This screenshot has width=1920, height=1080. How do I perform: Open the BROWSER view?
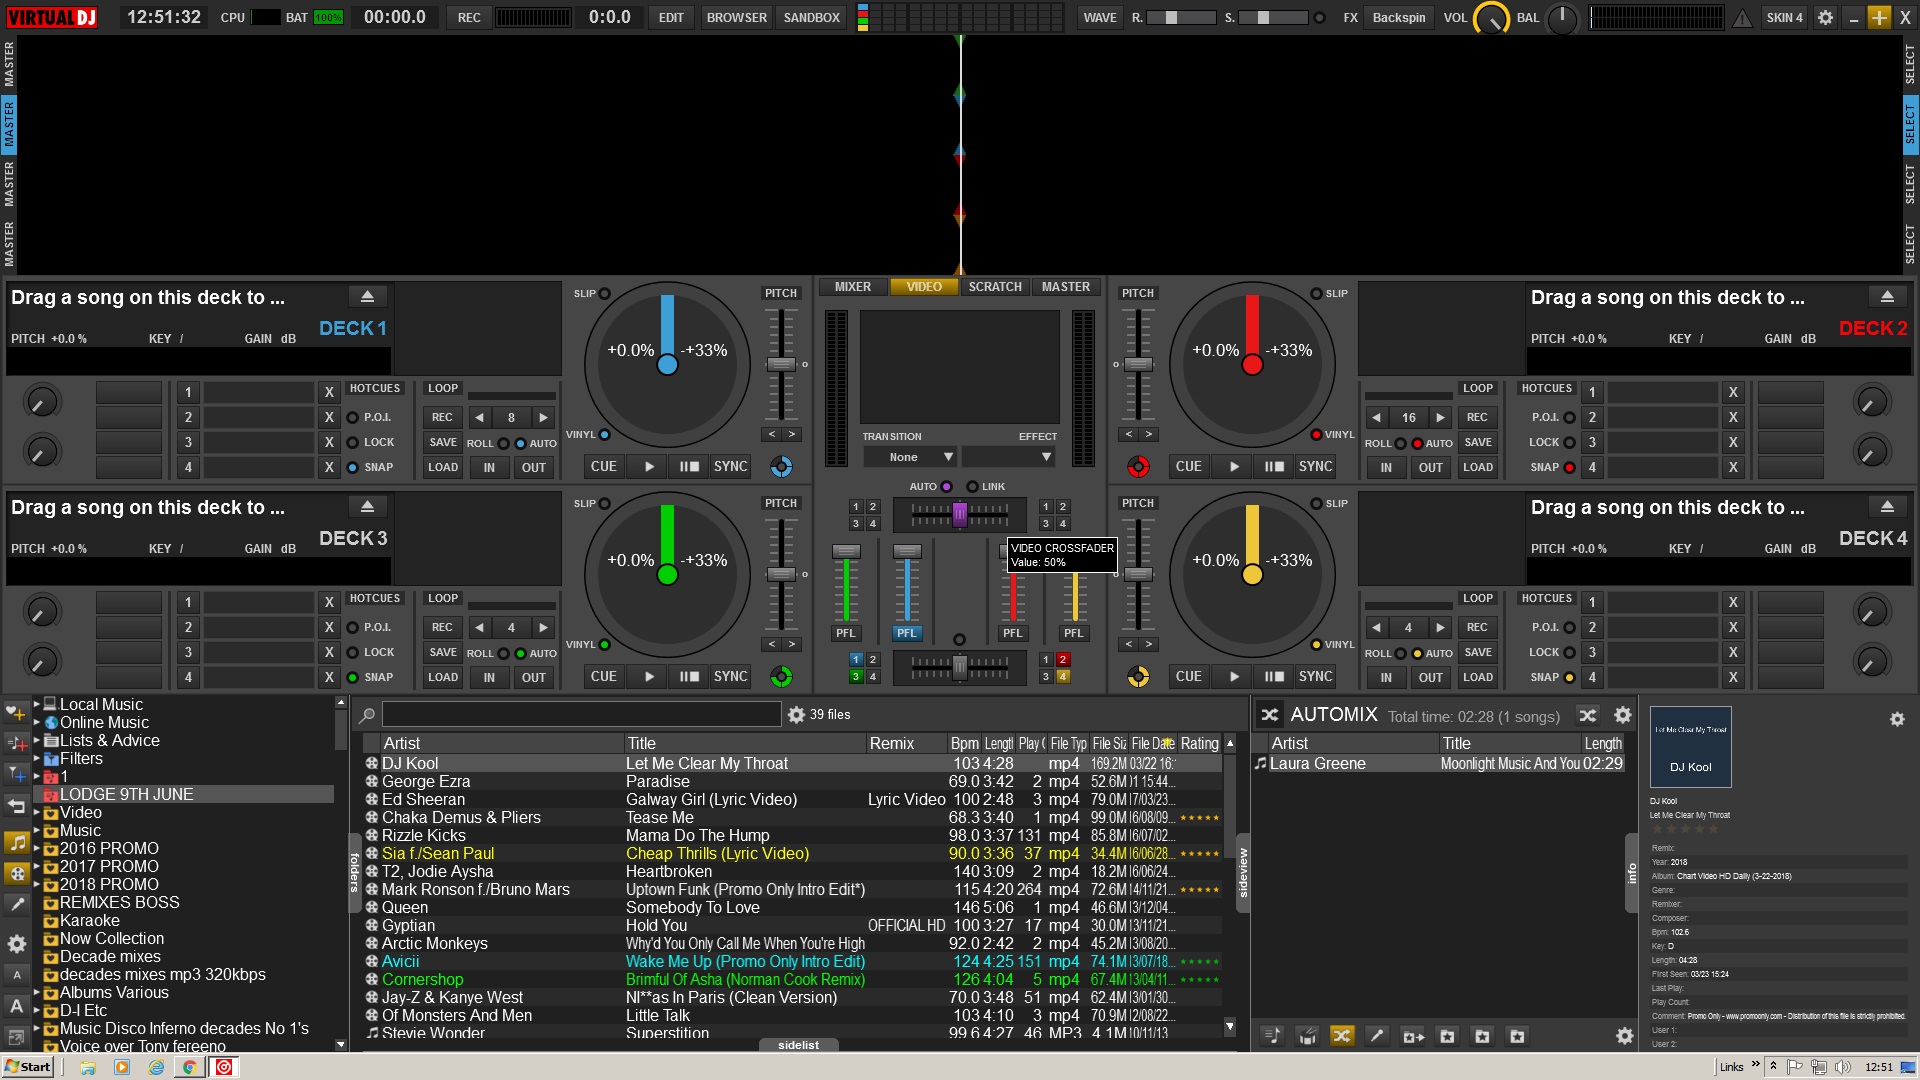click(737, 18)
